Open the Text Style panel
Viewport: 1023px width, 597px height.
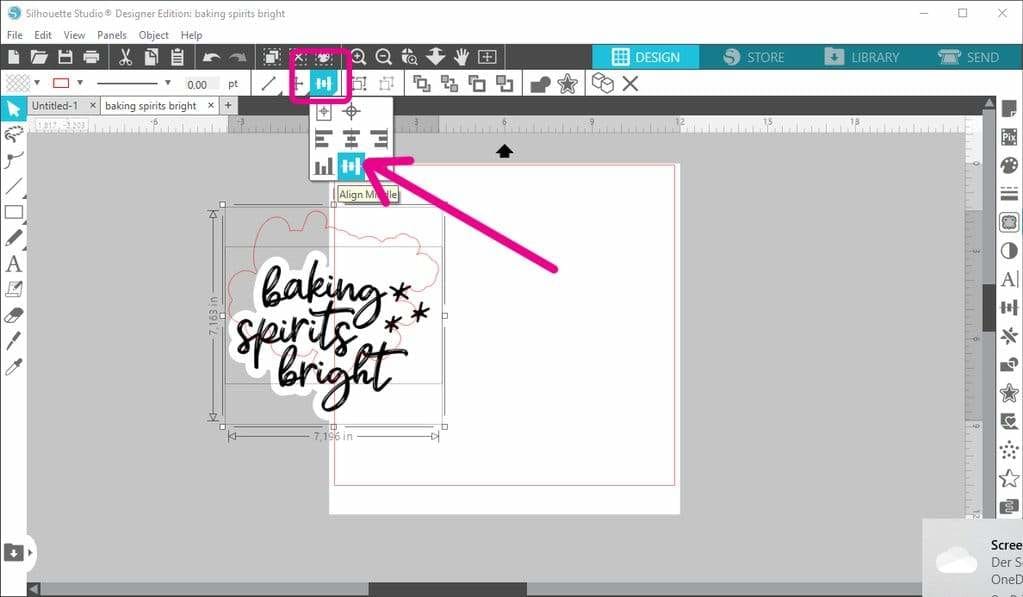click(1009, 279)
